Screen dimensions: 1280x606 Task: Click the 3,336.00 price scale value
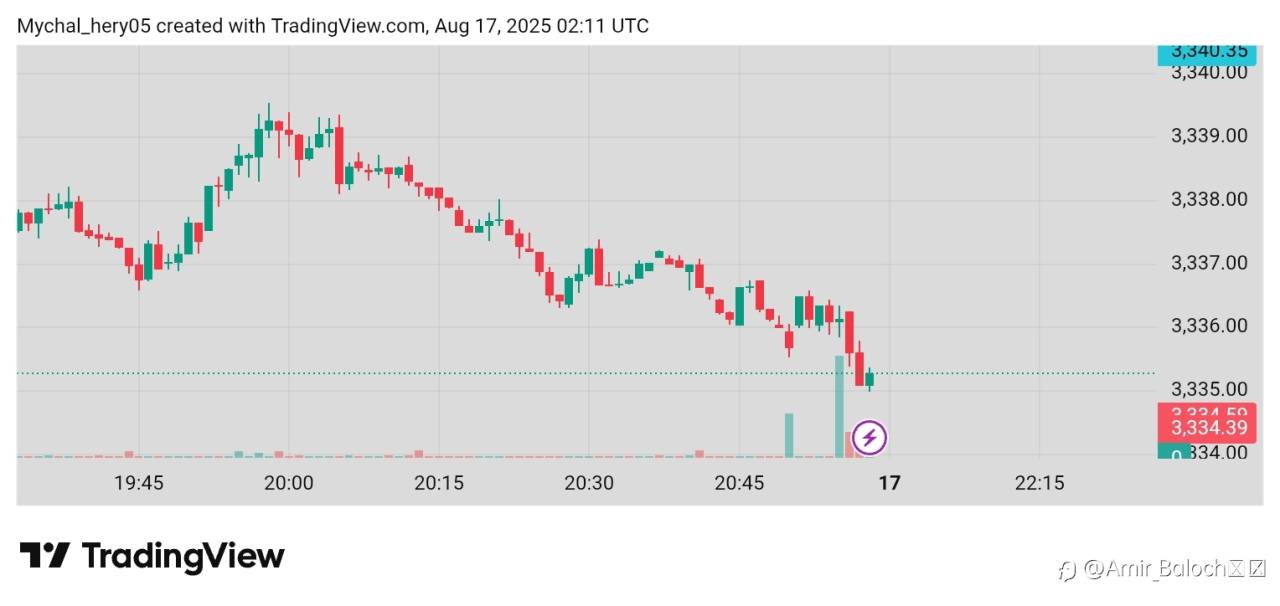1209,326
